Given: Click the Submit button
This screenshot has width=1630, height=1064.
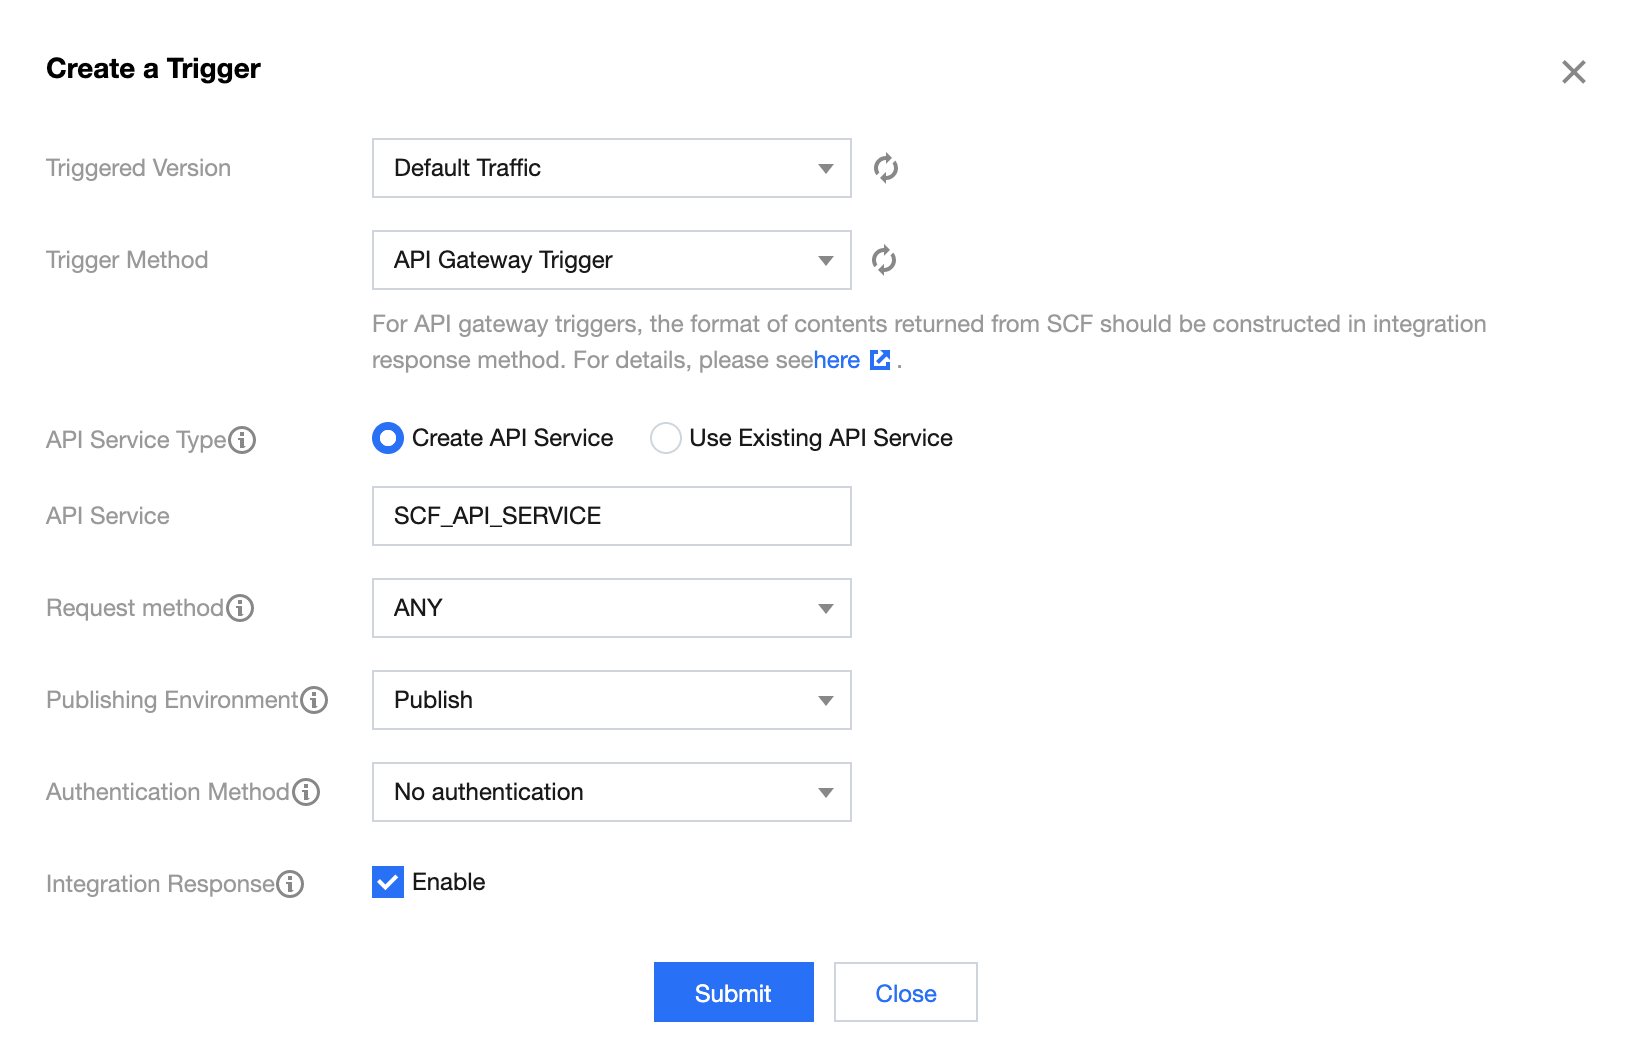Looking at the screenshot, I should pyautogui.click(x=733, y=992).
